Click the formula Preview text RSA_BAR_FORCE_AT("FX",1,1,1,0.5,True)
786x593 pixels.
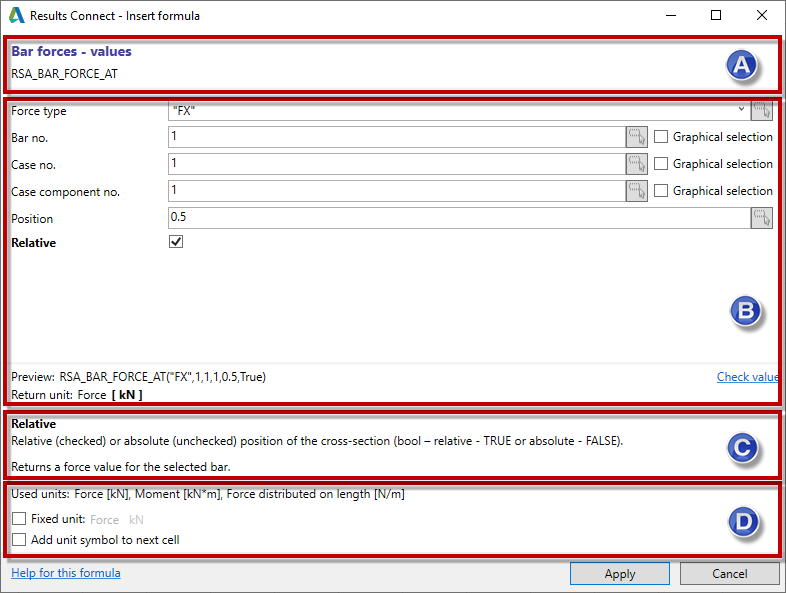point(162,376)
